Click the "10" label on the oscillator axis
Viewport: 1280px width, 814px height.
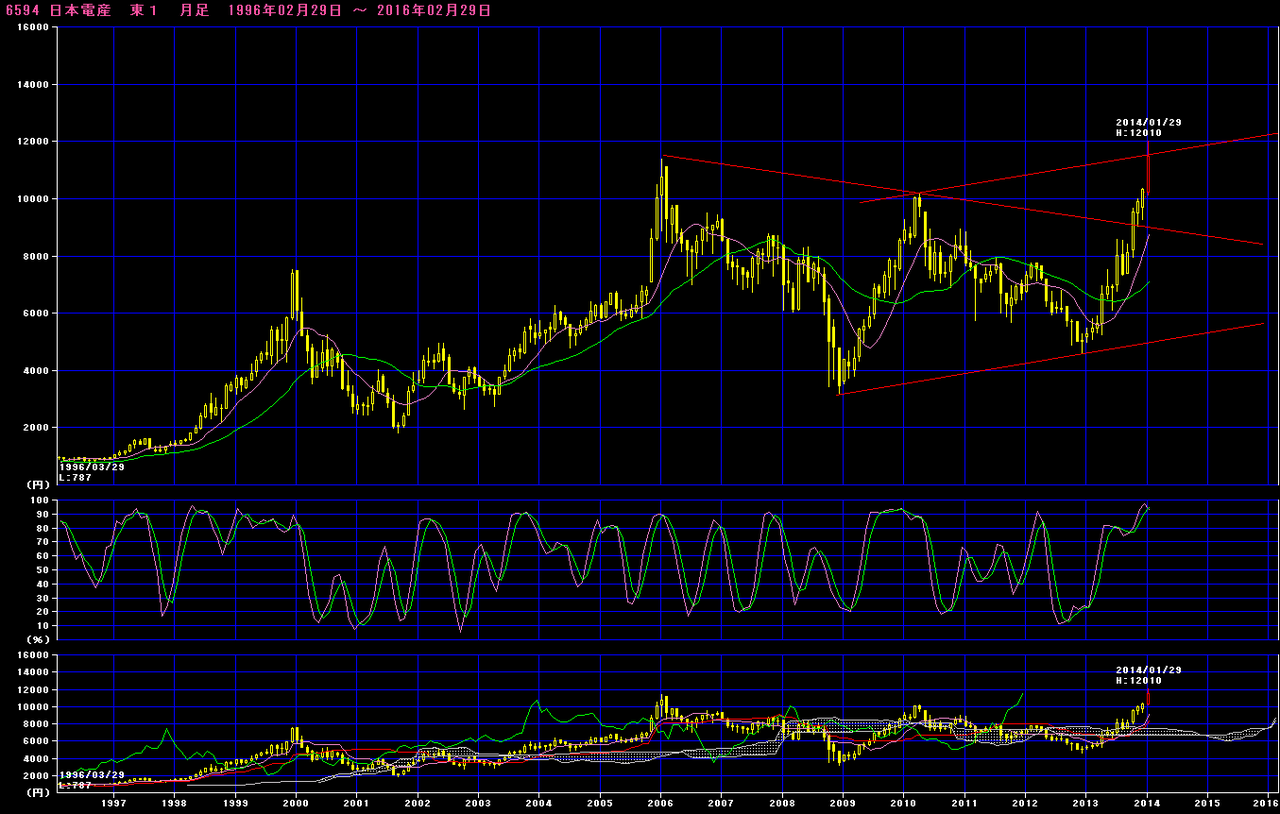(44, 626)
